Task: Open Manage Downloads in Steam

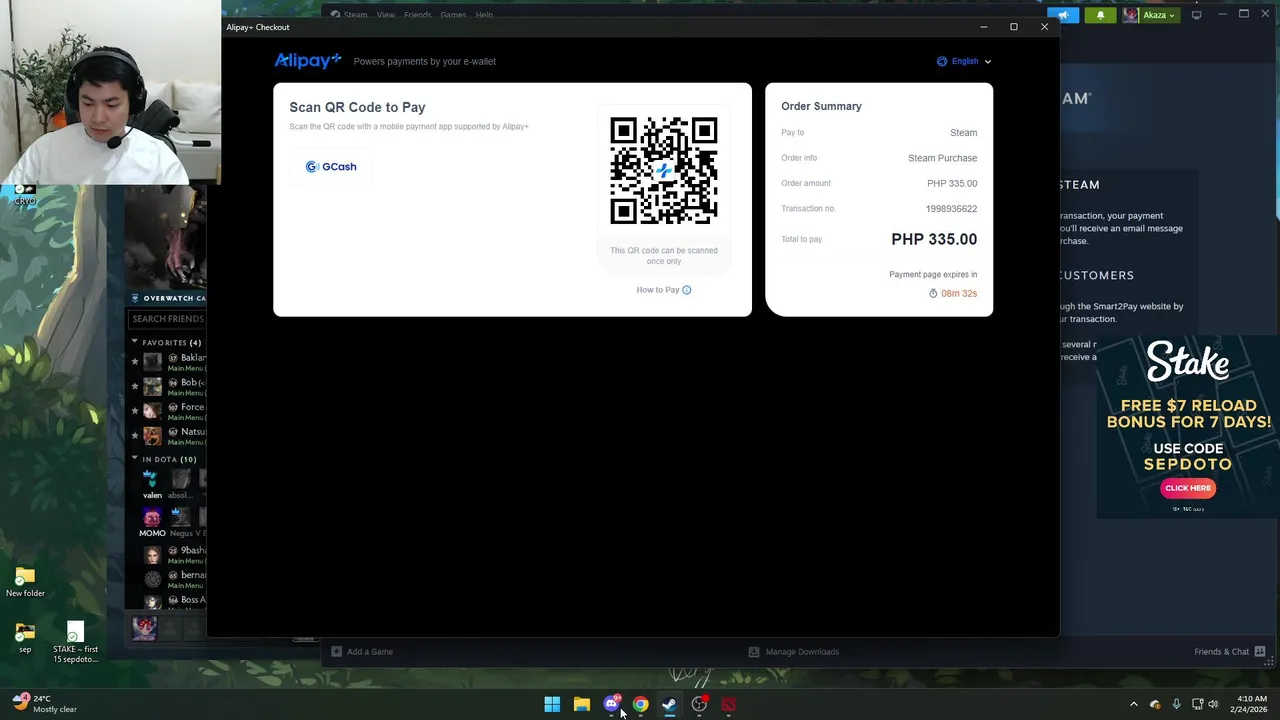Action: [x=794, y=652]
